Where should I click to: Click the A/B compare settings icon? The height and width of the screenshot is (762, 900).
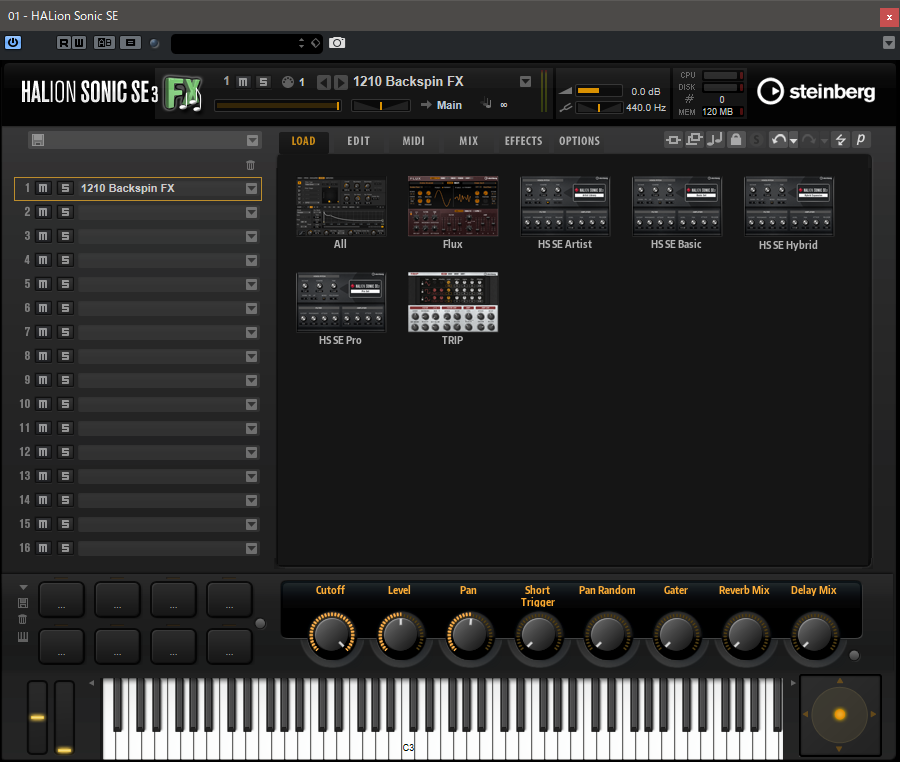point(104,42)
